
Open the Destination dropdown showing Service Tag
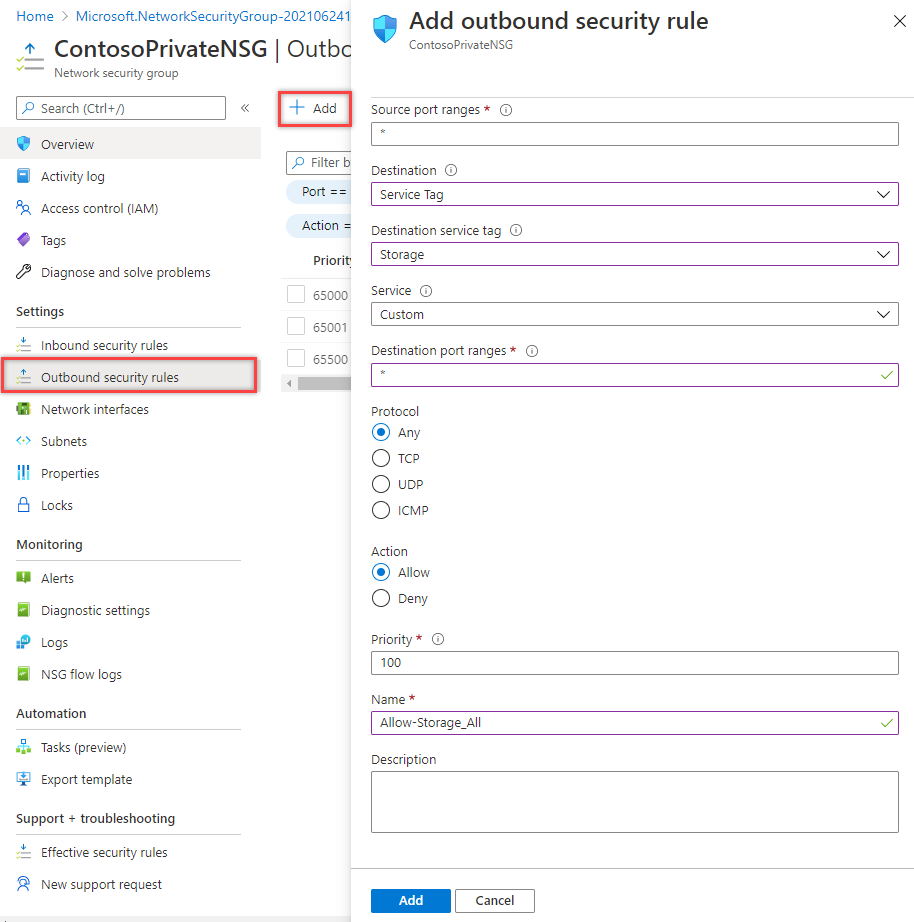pos(635,194)
